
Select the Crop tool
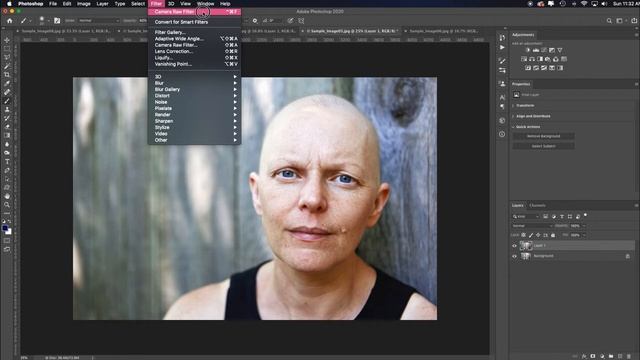click(x=7, y=75)
